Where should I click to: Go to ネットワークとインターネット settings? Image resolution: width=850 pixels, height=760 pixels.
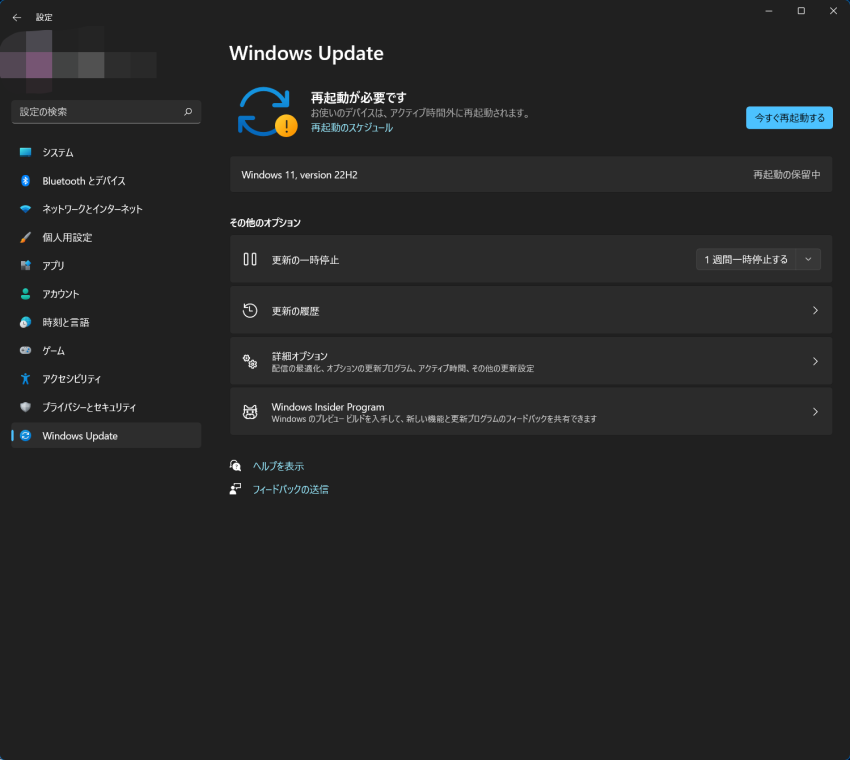click(106, 209)
